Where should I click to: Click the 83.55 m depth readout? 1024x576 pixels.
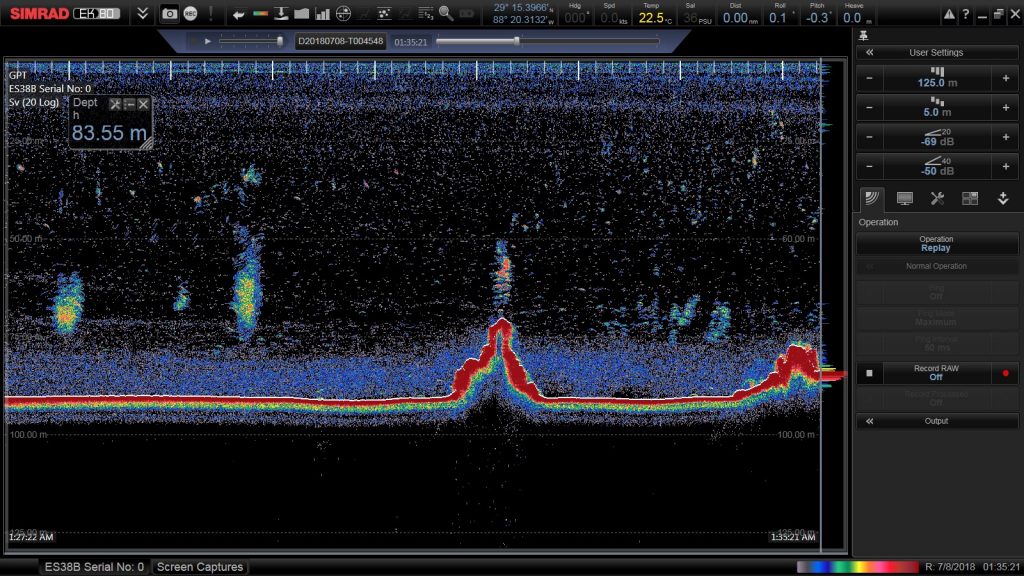click(109, 133)
